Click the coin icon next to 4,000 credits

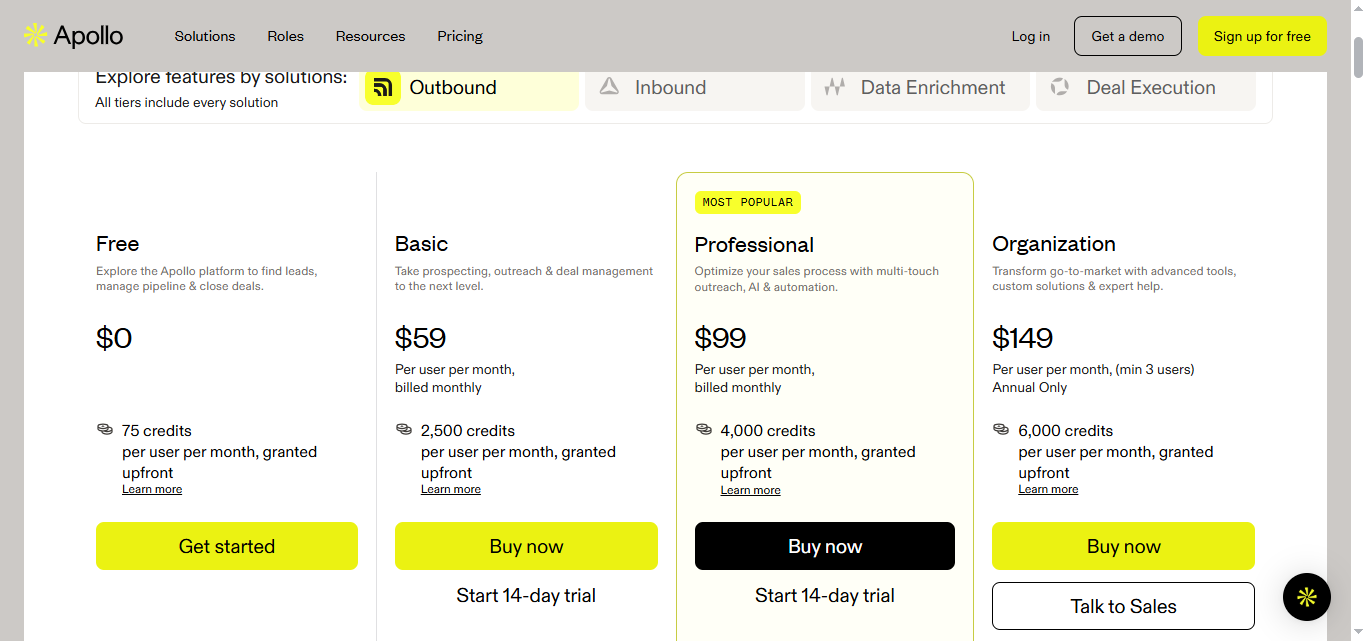(703, 429)
